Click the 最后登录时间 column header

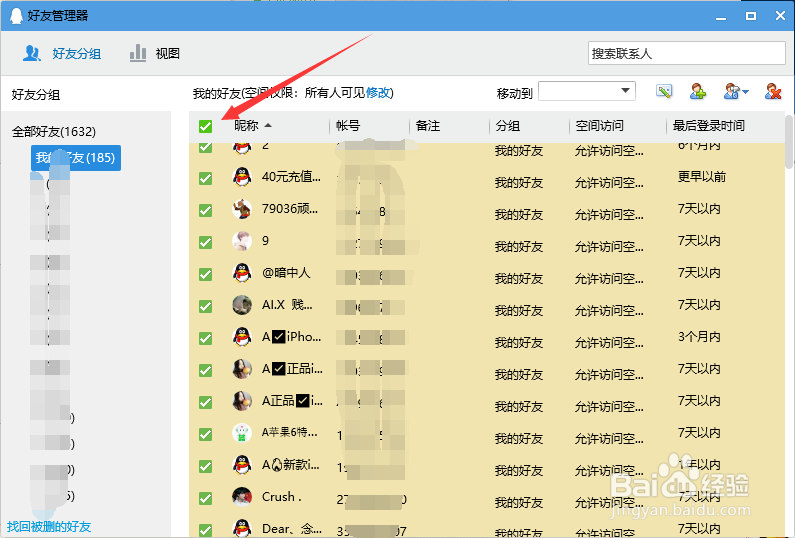[708, 126]
